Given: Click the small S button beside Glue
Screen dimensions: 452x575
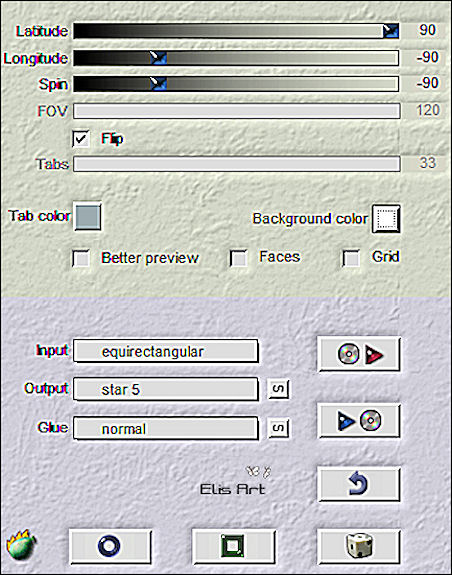Looking at the screenshot, I should (x=279, y=428).
